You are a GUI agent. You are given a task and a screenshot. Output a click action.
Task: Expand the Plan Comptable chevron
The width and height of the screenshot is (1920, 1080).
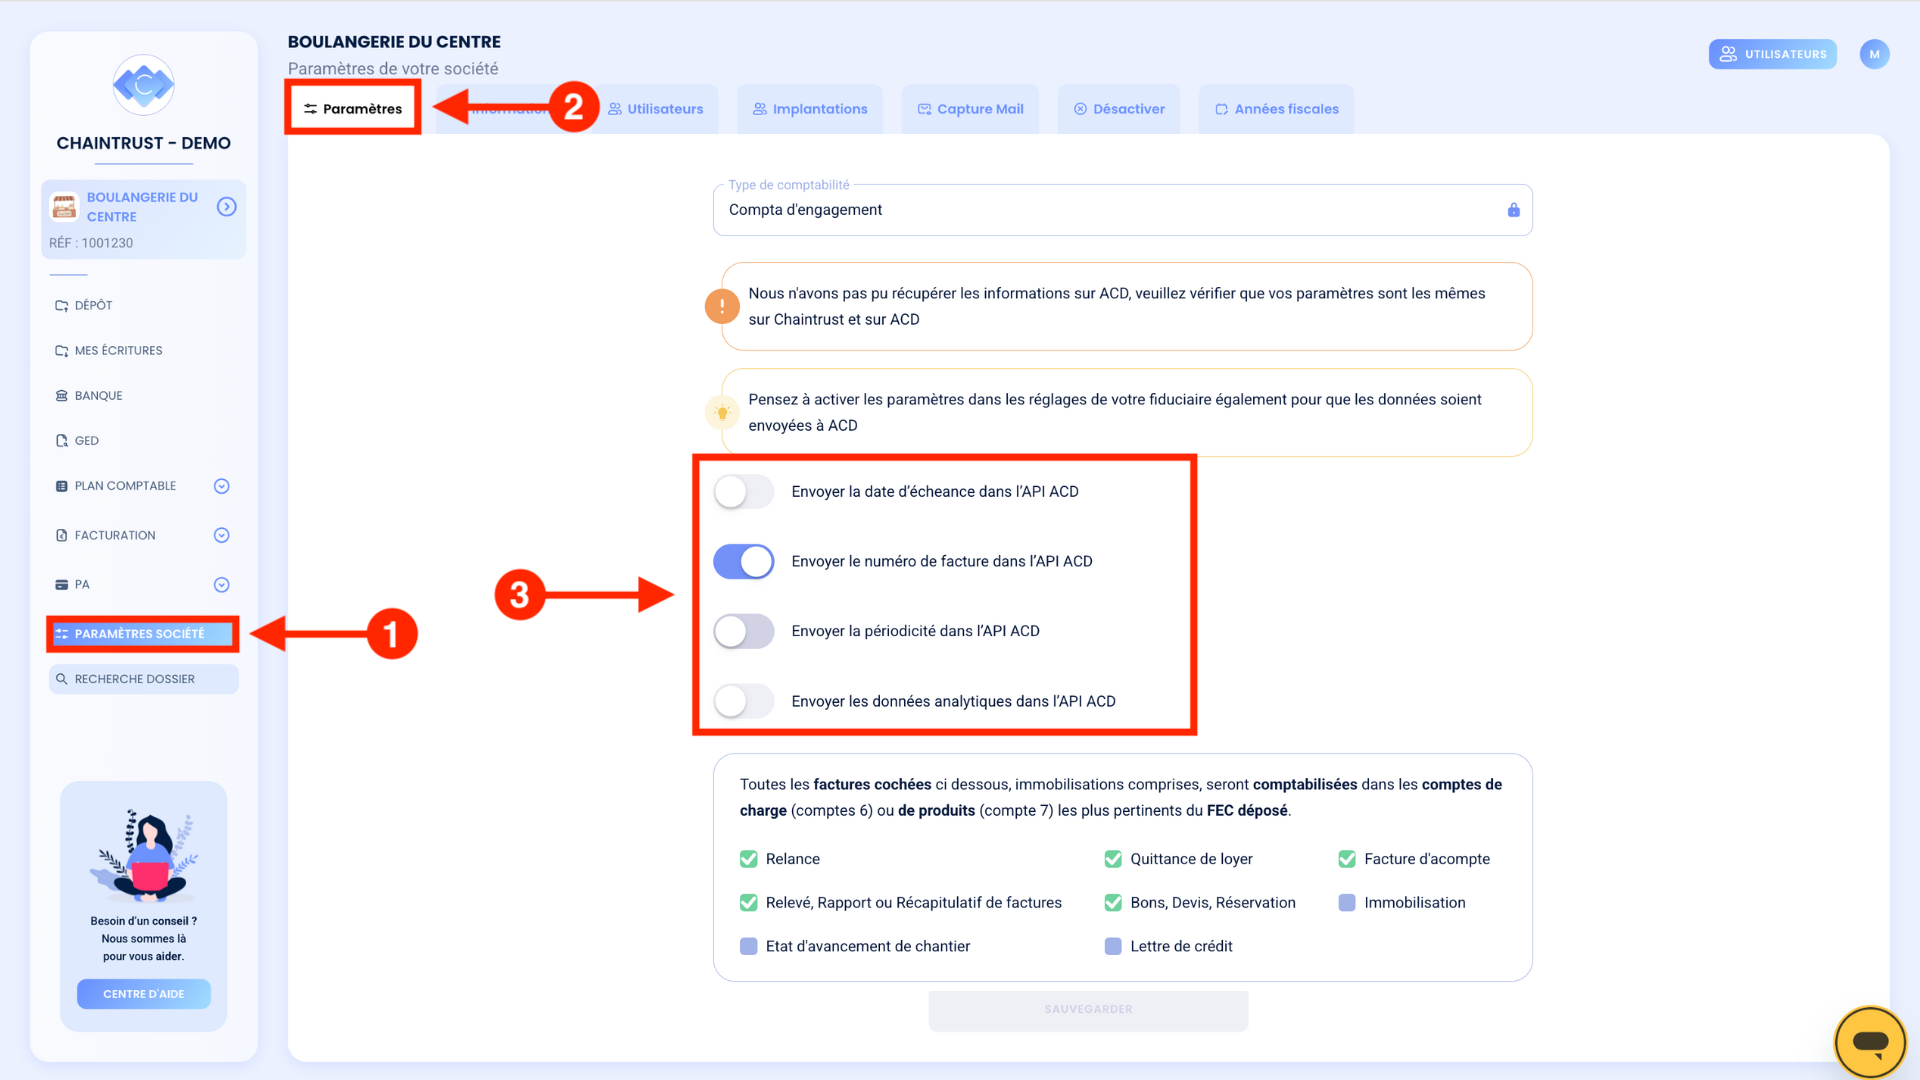coord(222,486)
